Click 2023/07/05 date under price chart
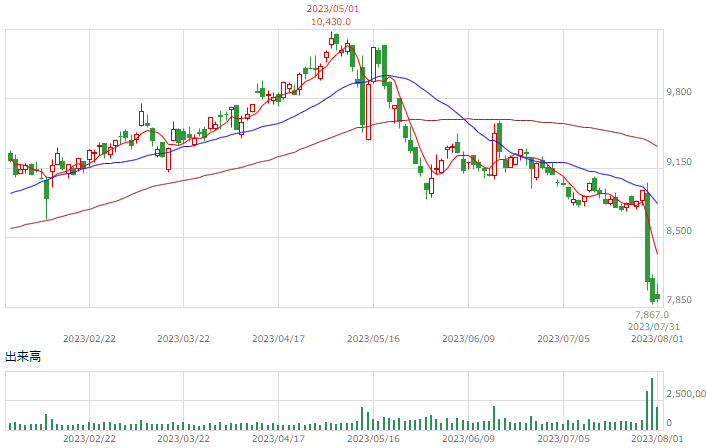The width and height of the screenshot is (706, 448). 563,339
